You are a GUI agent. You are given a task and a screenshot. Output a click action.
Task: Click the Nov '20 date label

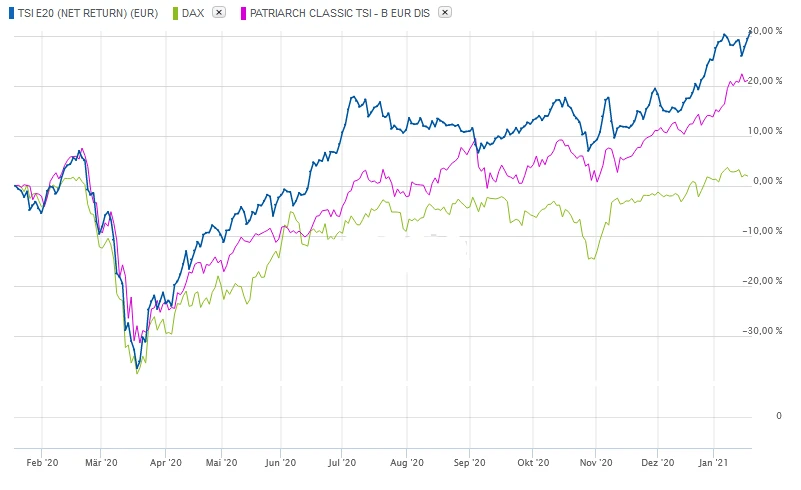click(596, 463)
